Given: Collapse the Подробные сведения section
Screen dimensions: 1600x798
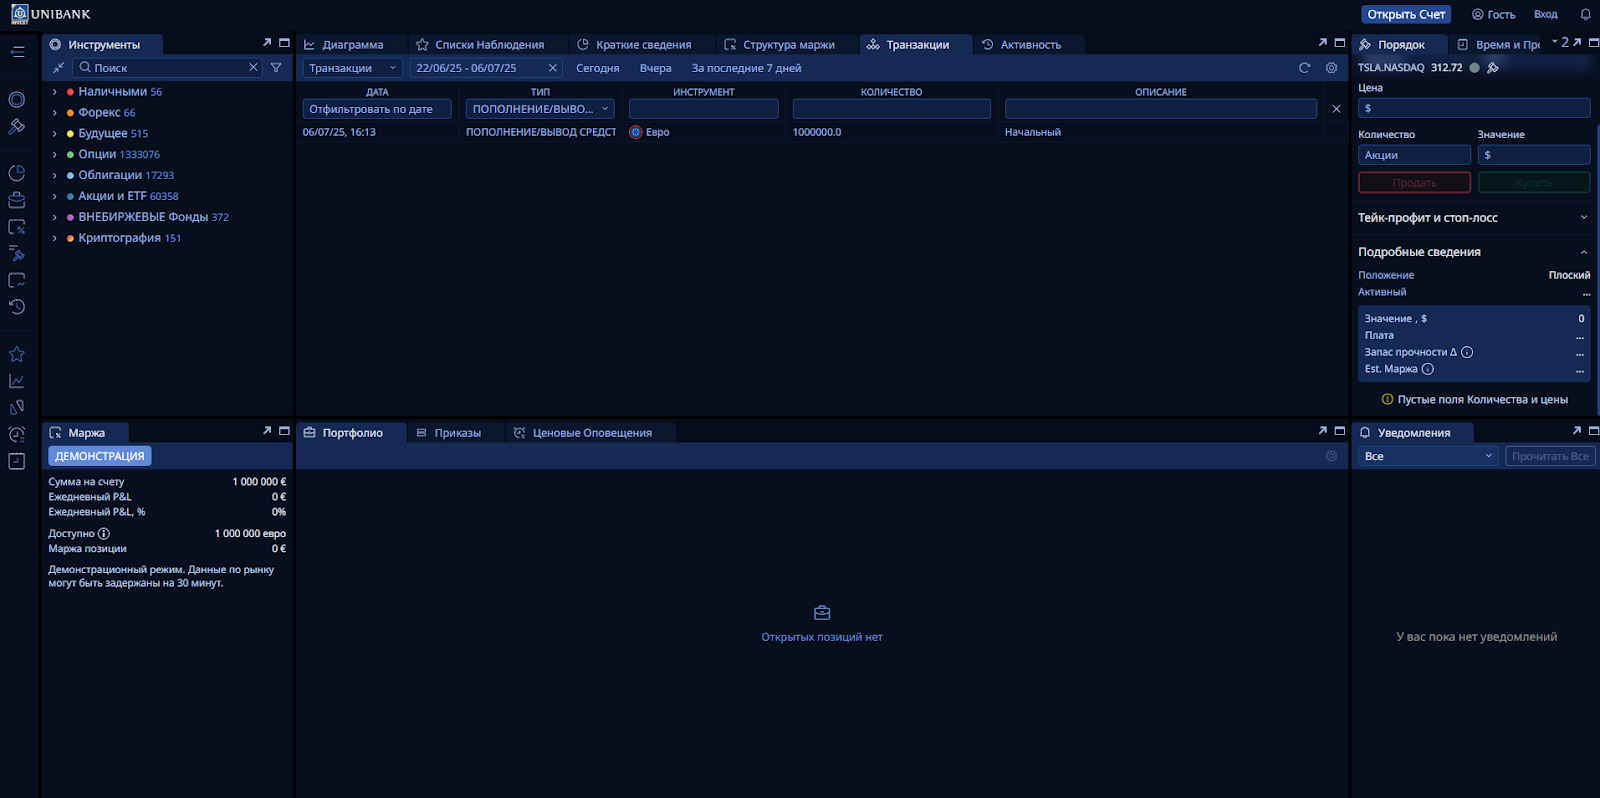Looking at the screenshot, I should point(1583,252).
